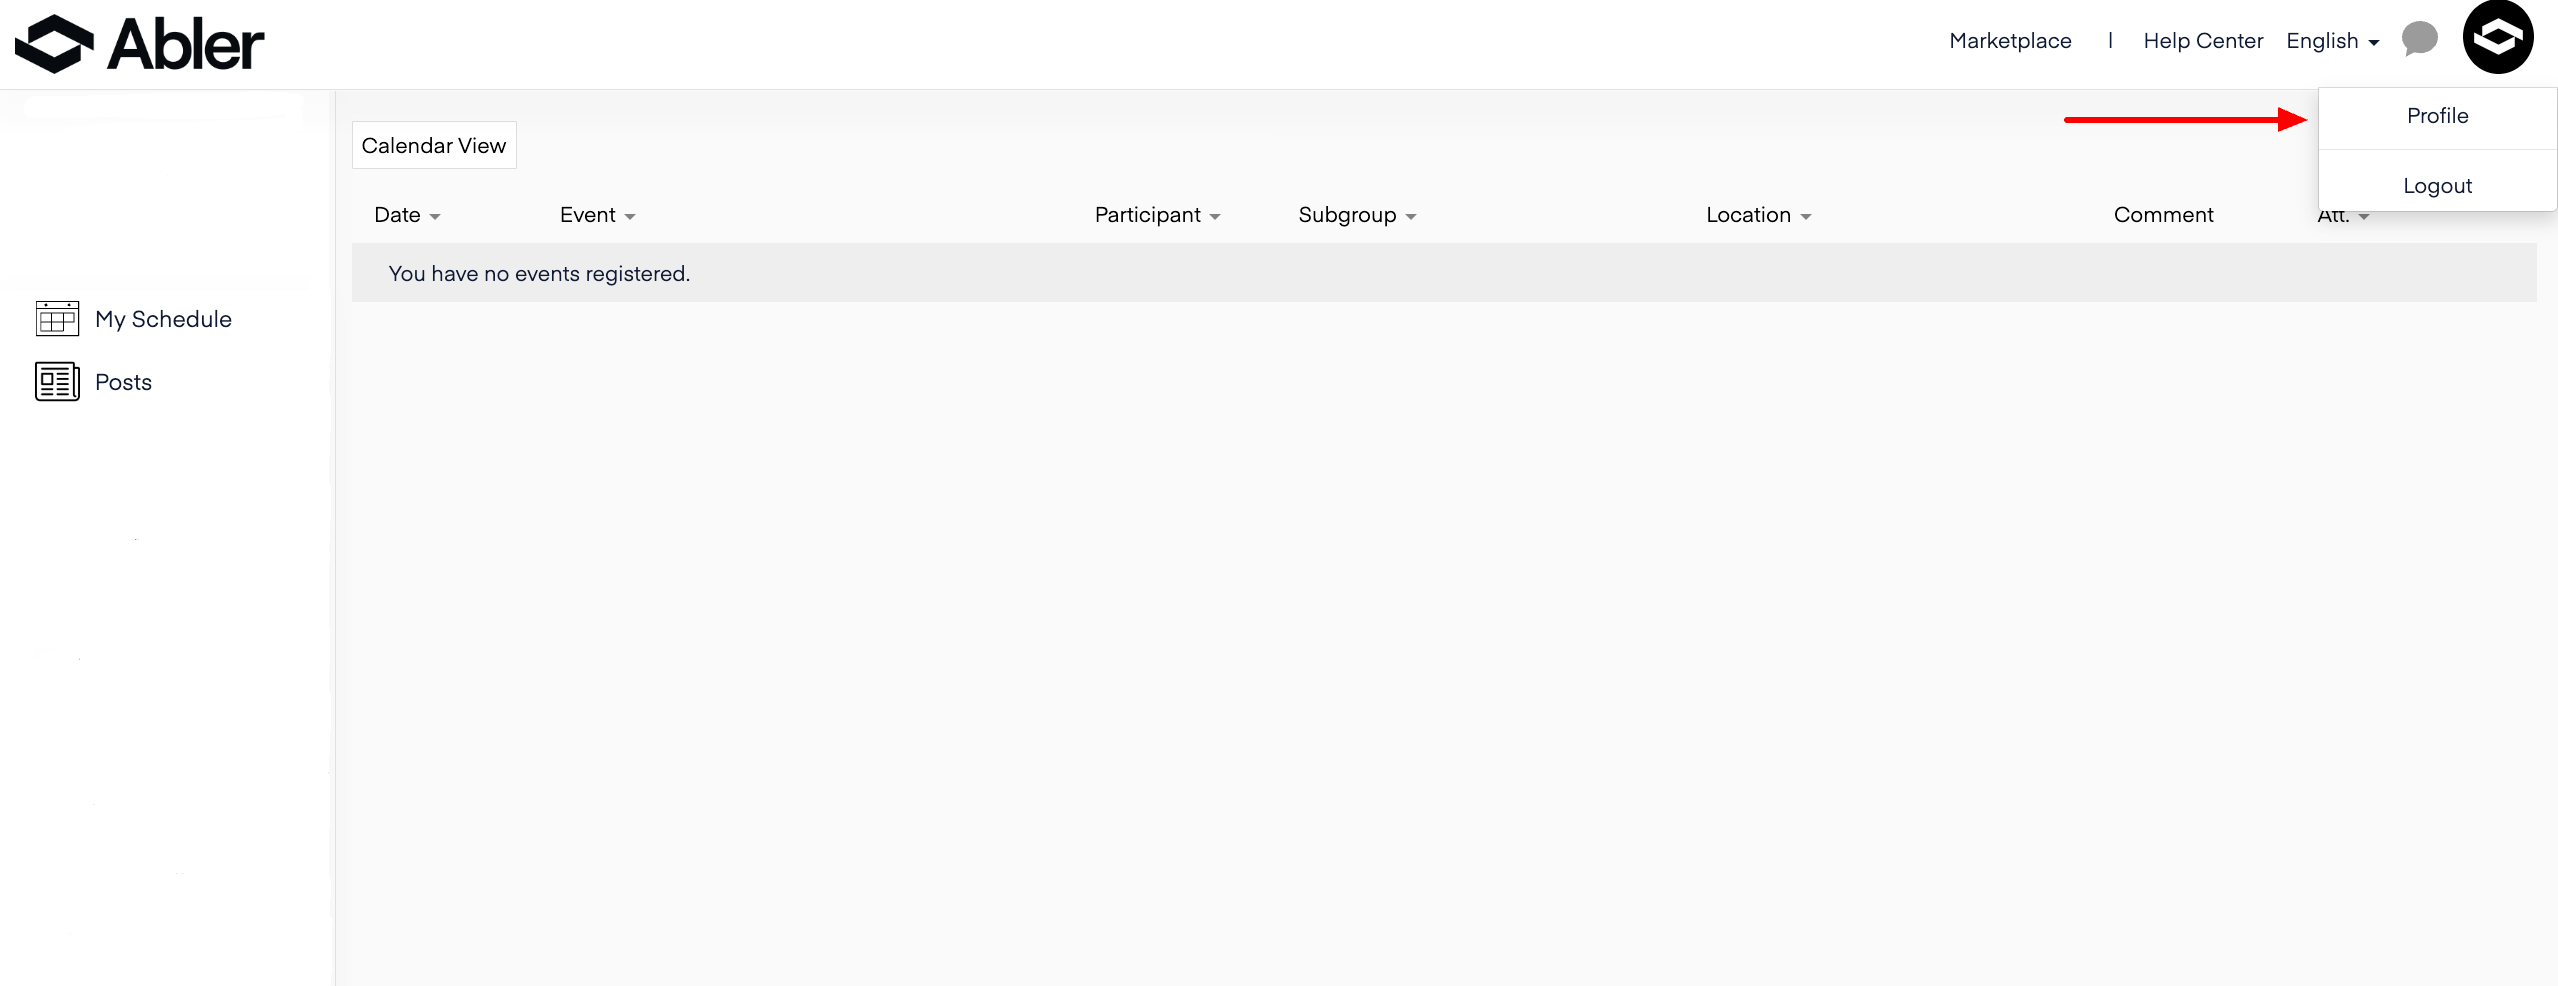
Task: Open My Schedule in the sidebar
Action: (163, 319)
